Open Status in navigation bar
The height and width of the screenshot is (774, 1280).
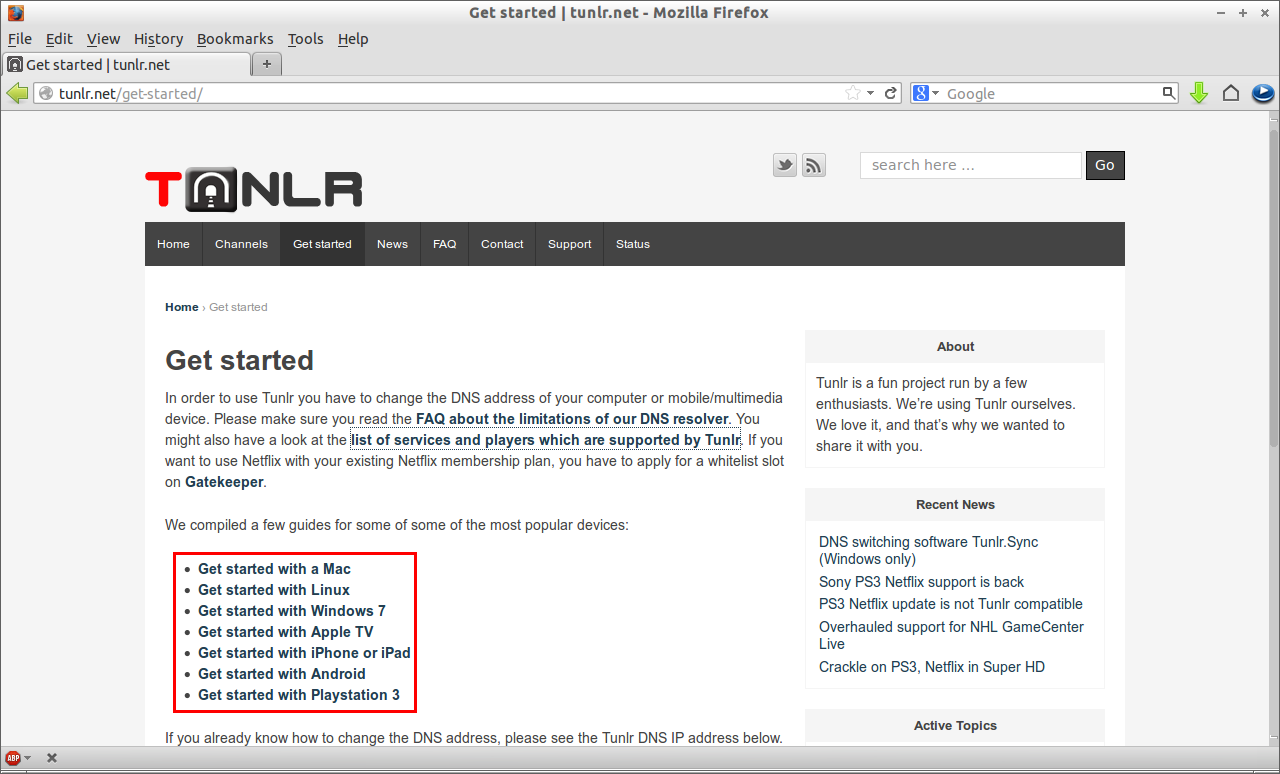point(633,244)
